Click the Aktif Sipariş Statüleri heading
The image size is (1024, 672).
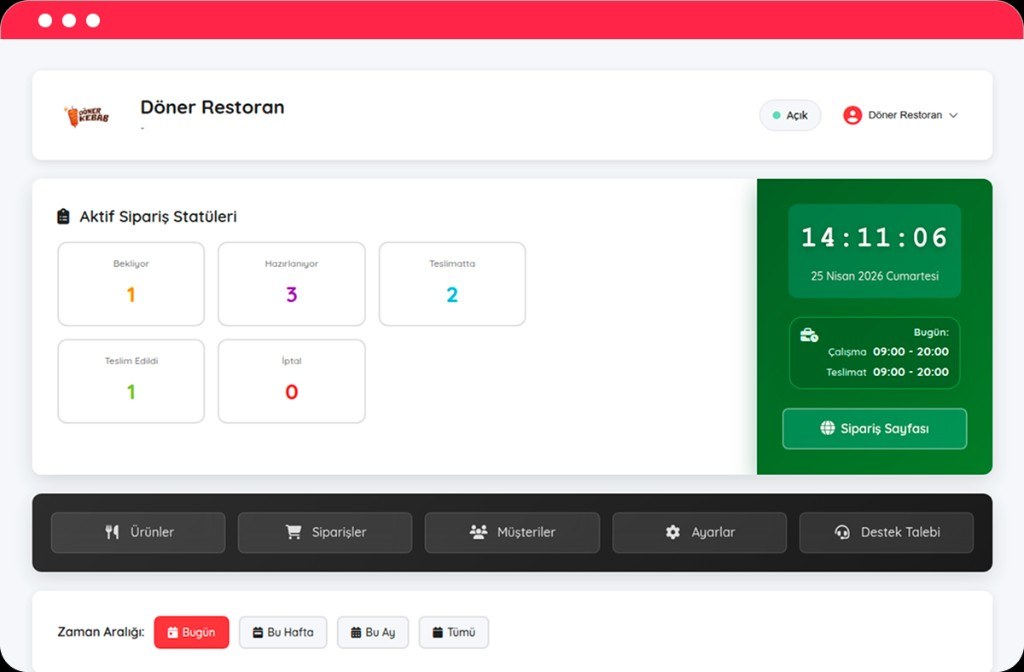tap(158, 216)
